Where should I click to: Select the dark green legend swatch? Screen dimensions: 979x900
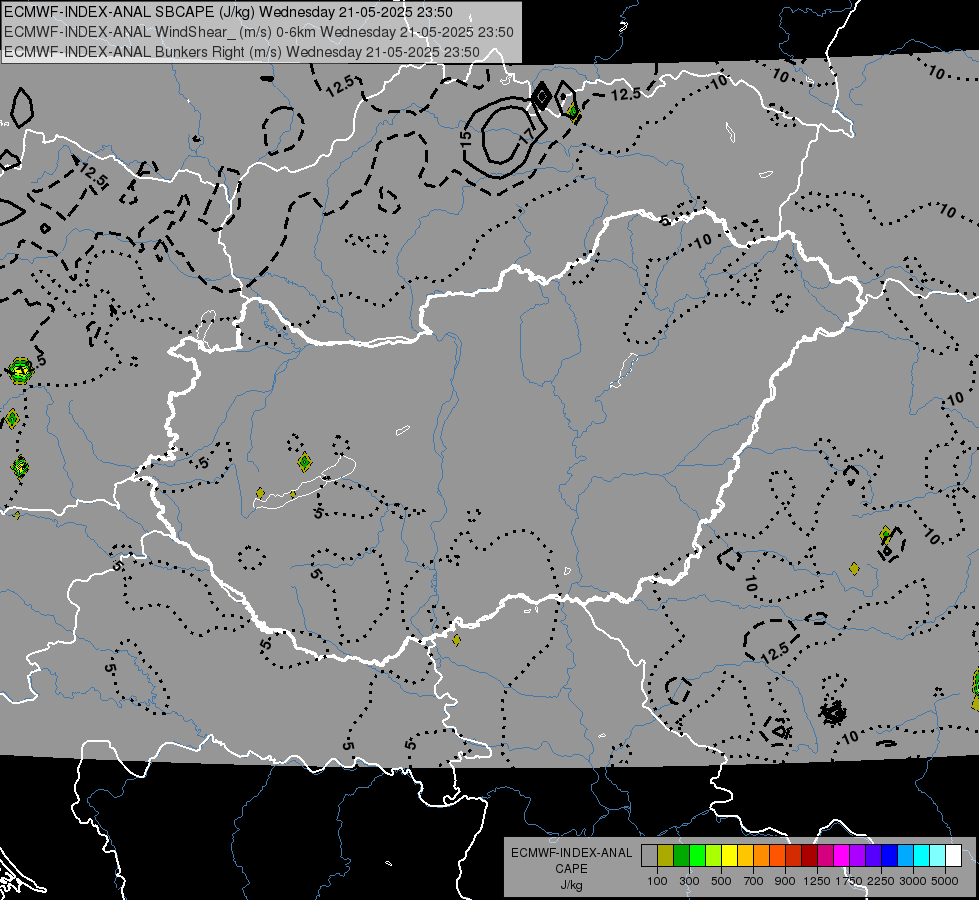[x=681, y=856]
